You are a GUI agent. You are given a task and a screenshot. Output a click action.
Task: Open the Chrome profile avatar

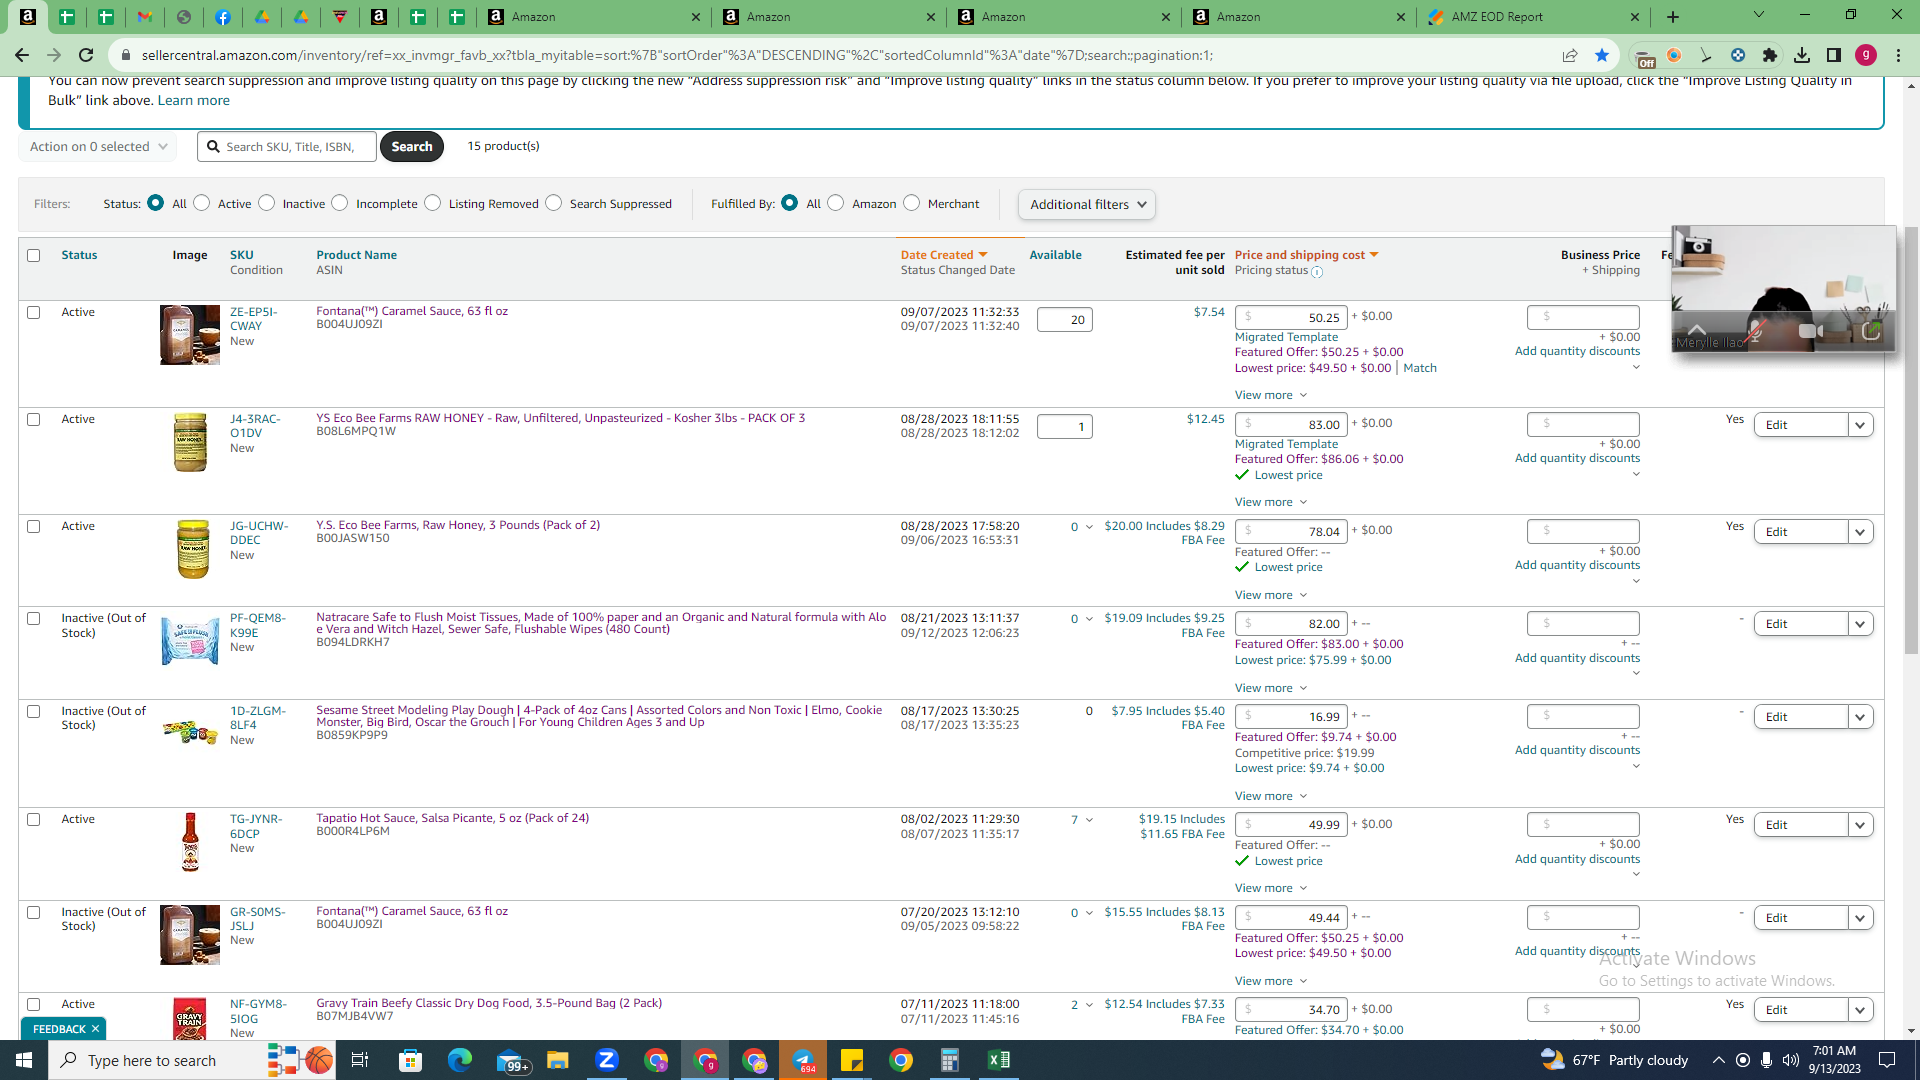coord(1866,55)
